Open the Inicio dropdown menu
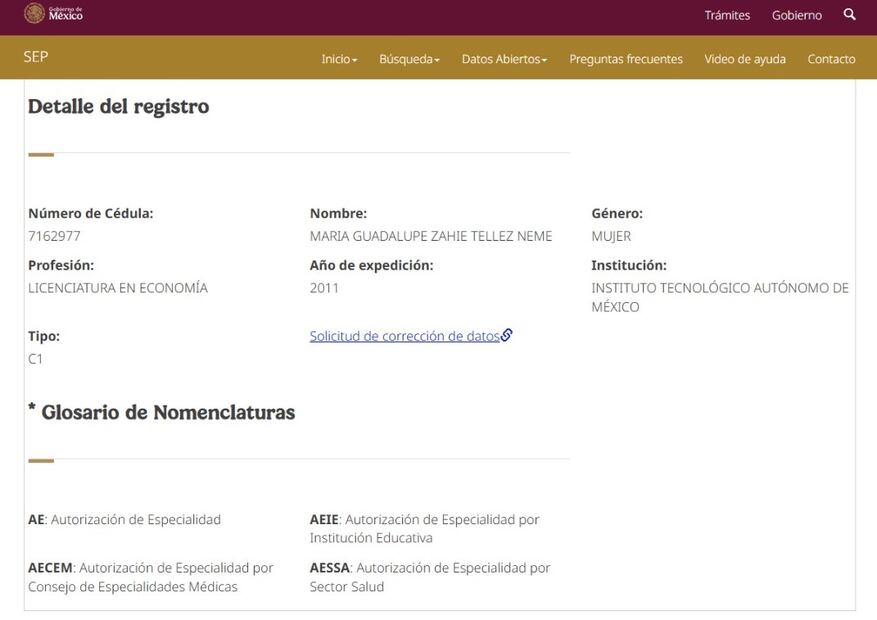 tap(339, 59)
